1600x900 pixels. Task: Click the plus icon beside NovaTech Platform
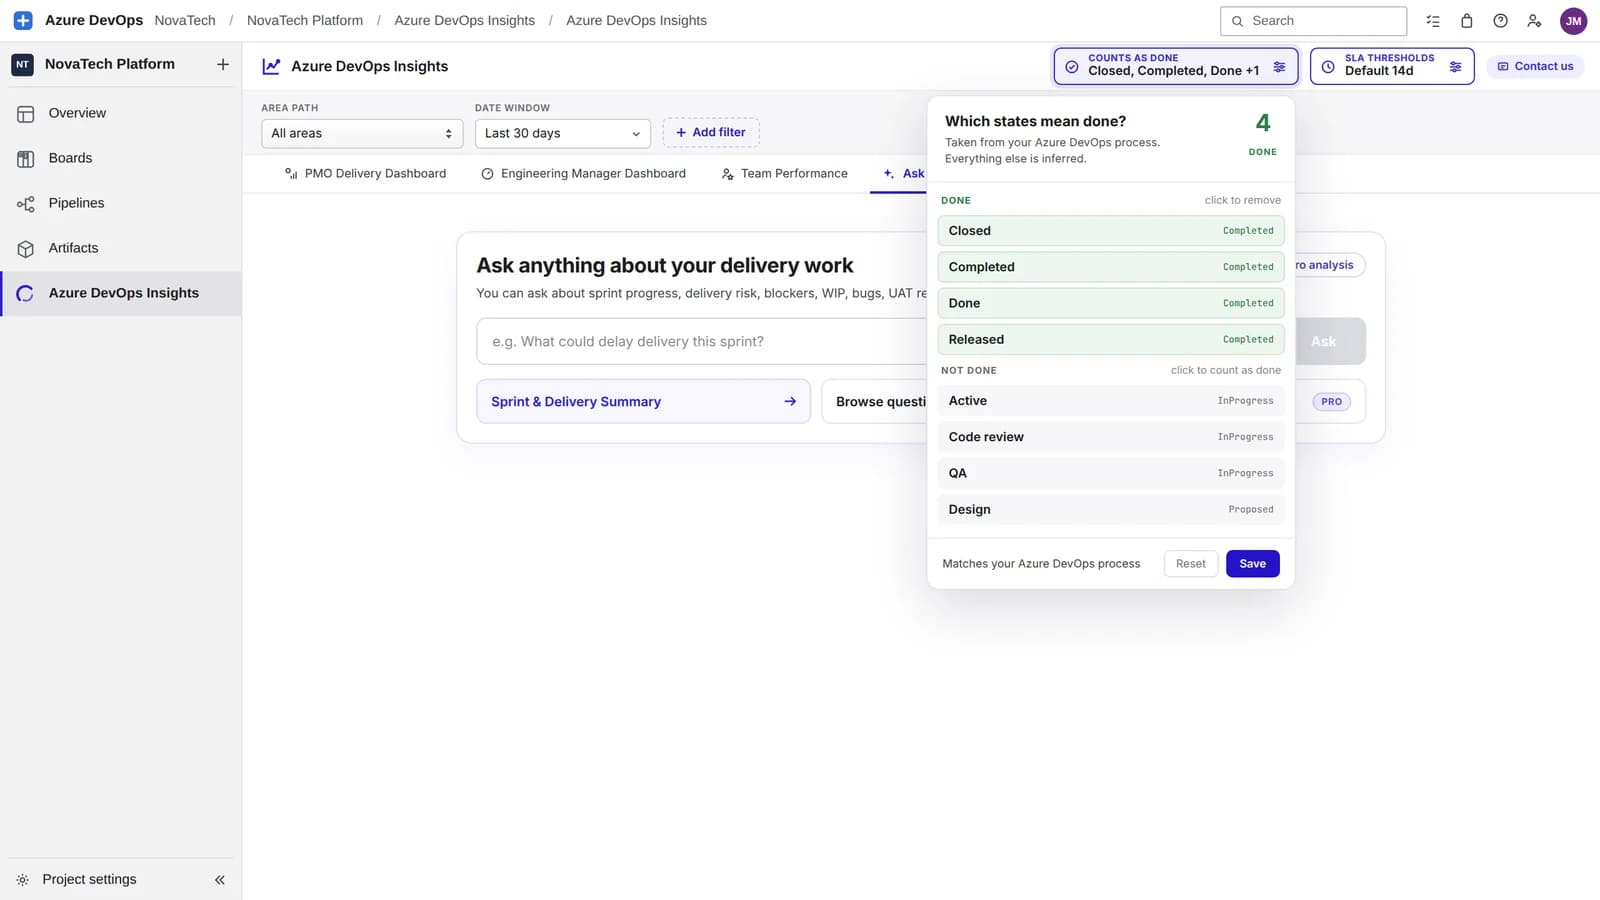[222, 64]
